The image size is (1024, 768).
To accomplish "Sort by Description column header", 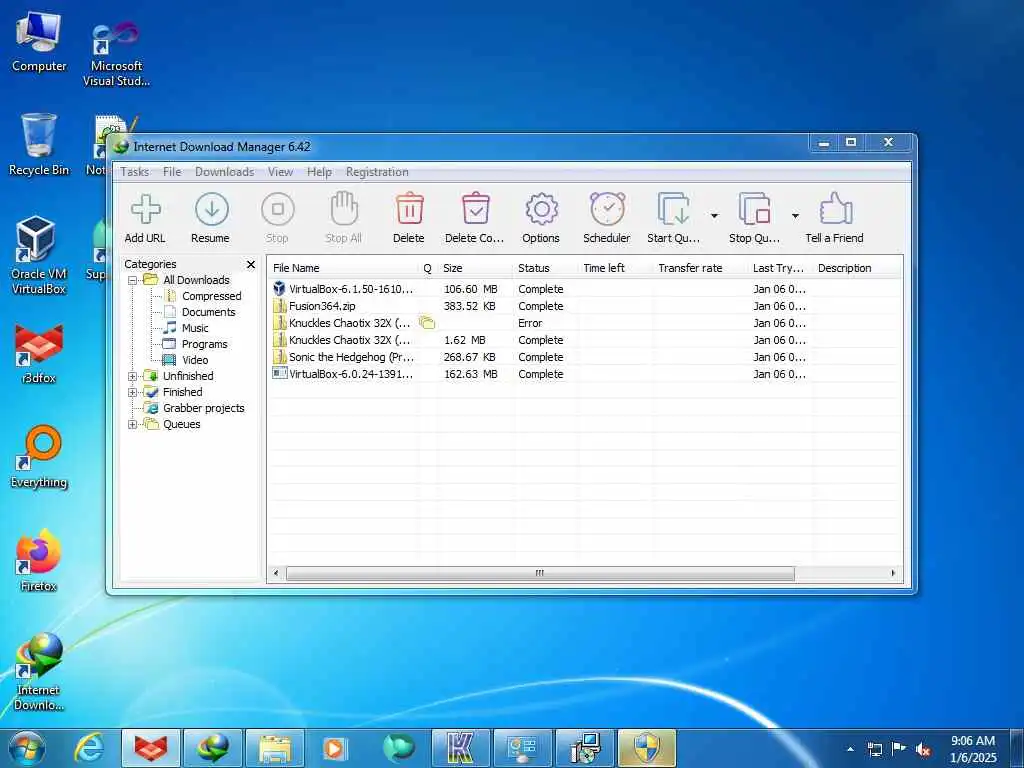I will [x=857, y=268].
